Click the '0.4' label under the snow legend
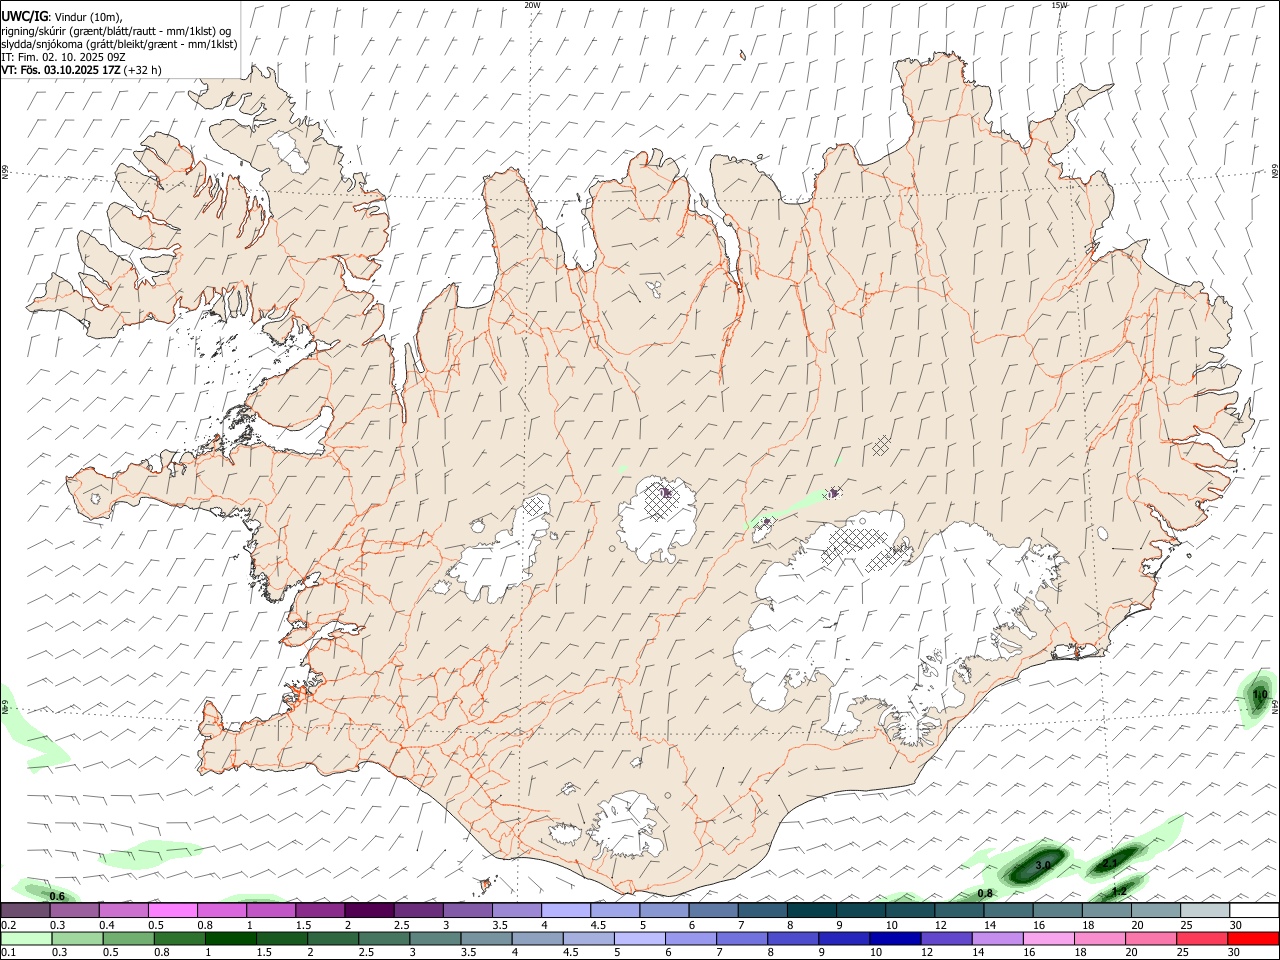1280x960 pixels. coord(107,925)
